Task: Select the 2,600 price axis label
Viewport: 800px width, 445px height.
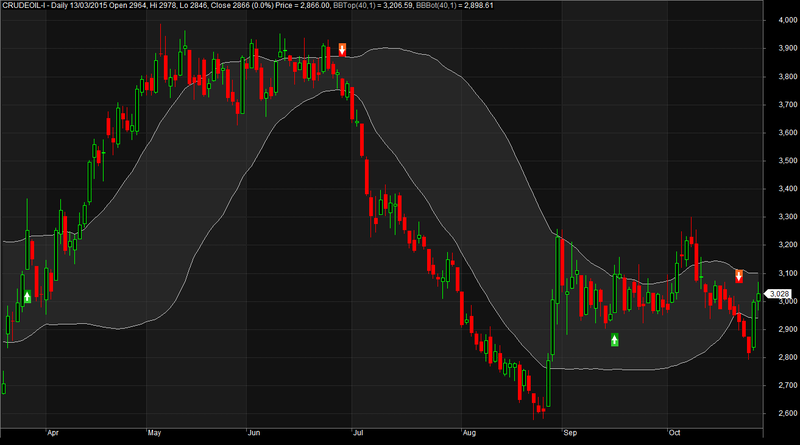Action: tap(788, 413)
